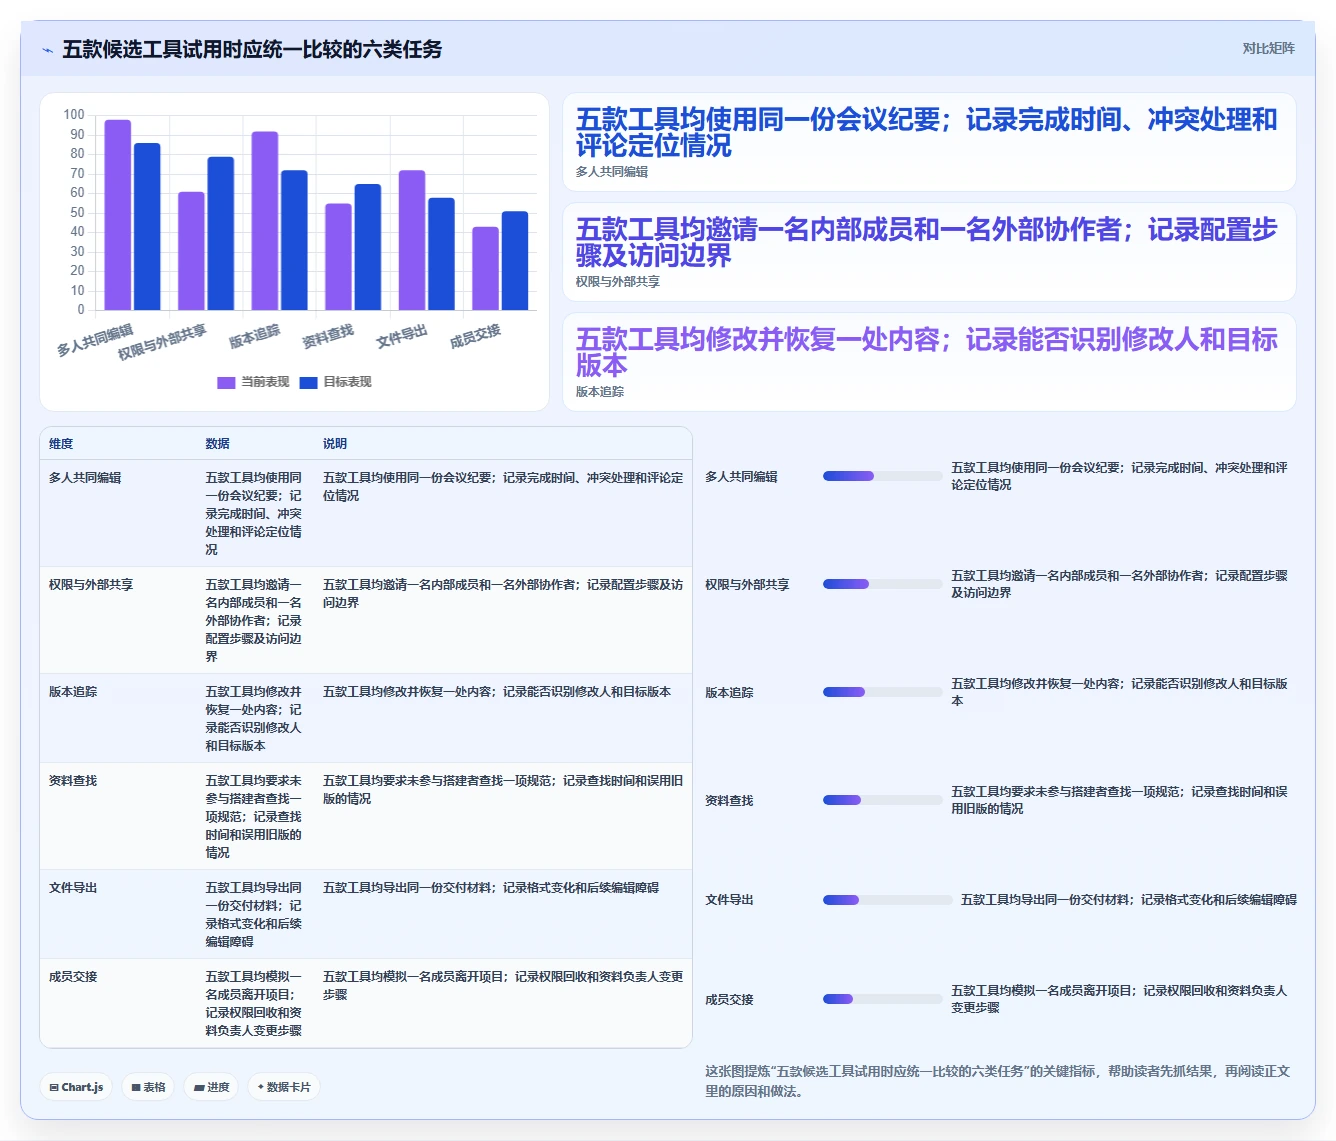Click the 成员交接 progress bar
The height and width of the screenshot is (1141, 1336).
(x=883, y=999)
